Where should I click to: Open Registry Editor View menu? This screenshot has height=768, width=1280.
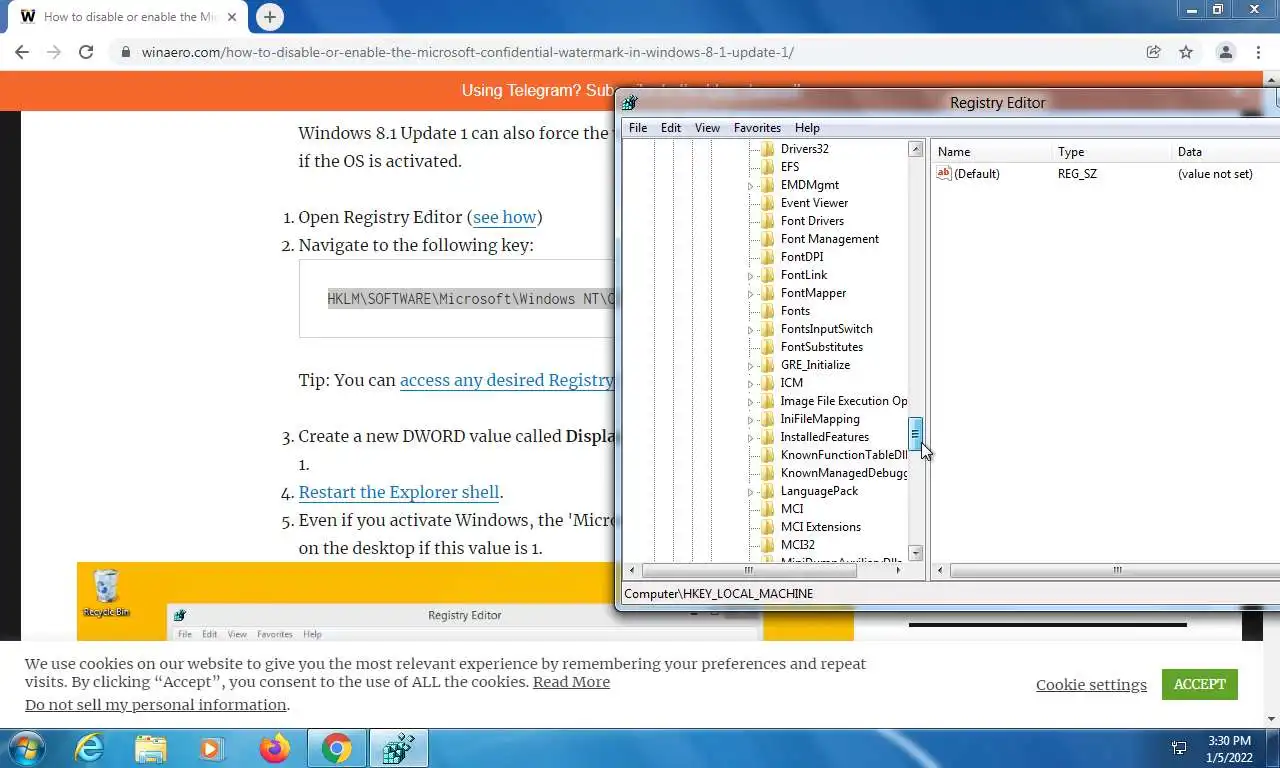707,128
